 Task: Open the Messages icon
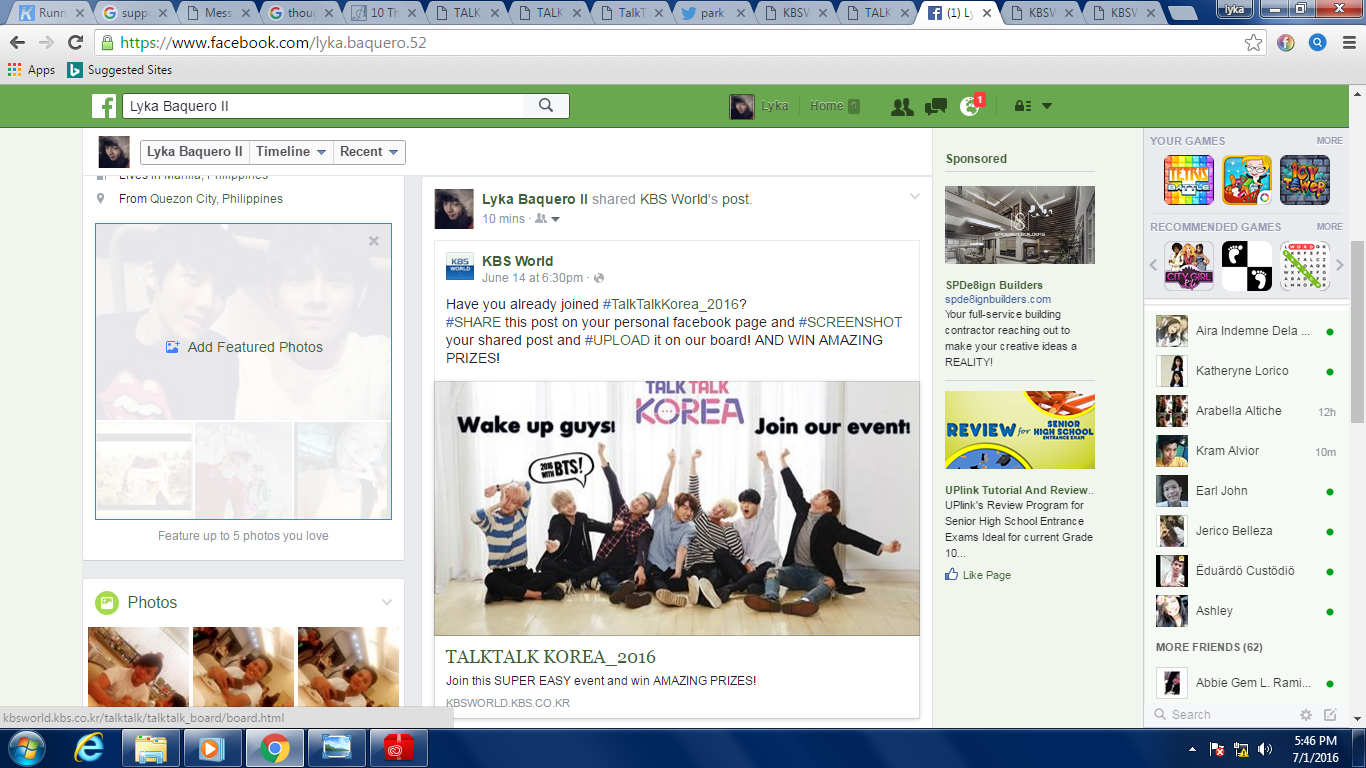point(936,106)
